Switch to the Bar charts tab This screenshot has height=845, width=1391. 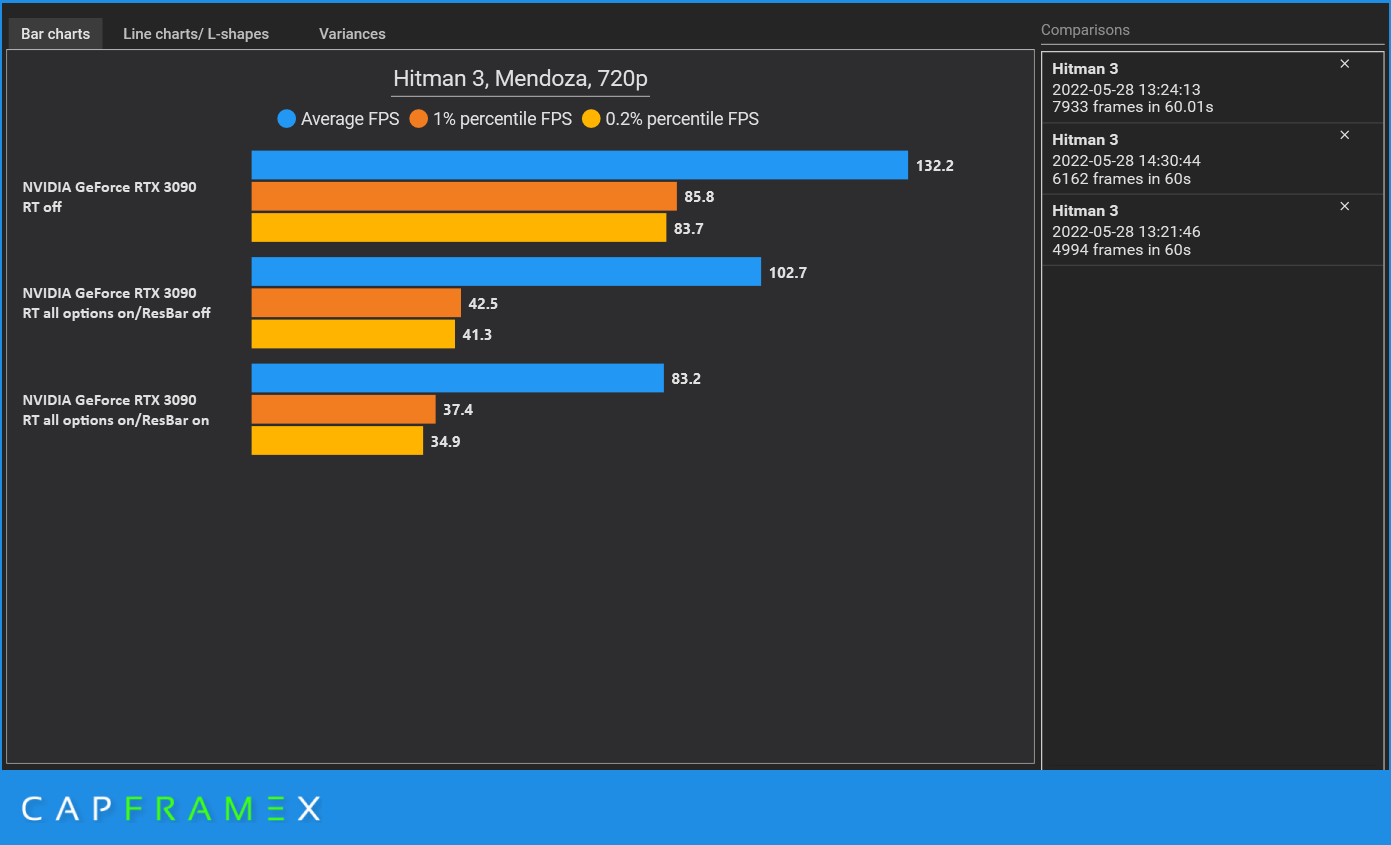pyautogui.click(x=55, y=34)
